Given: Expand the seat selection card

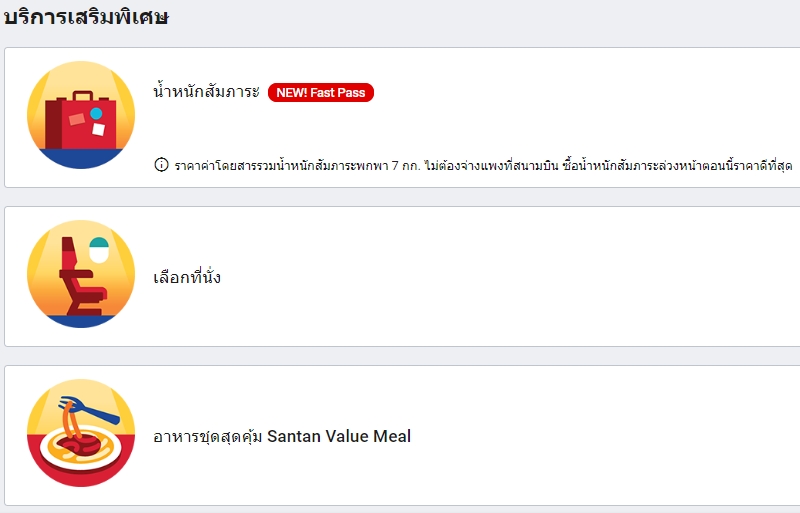Looking at the screenshot, I should click(x=500, y=277).
